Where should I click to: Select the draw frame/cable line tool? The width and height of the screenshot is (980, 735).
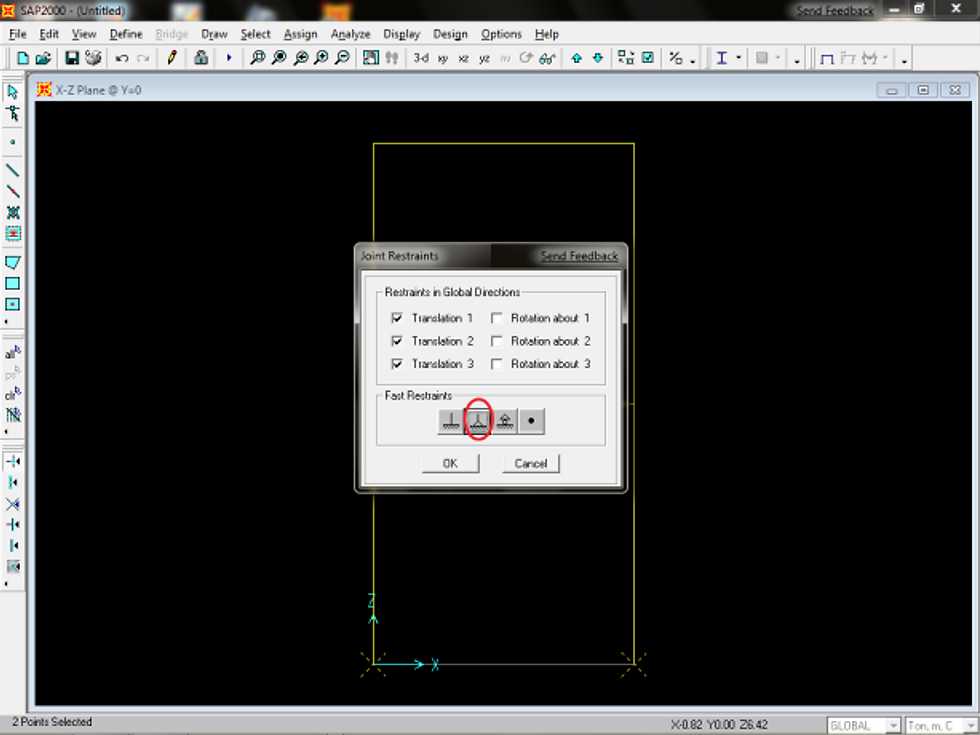12,170
